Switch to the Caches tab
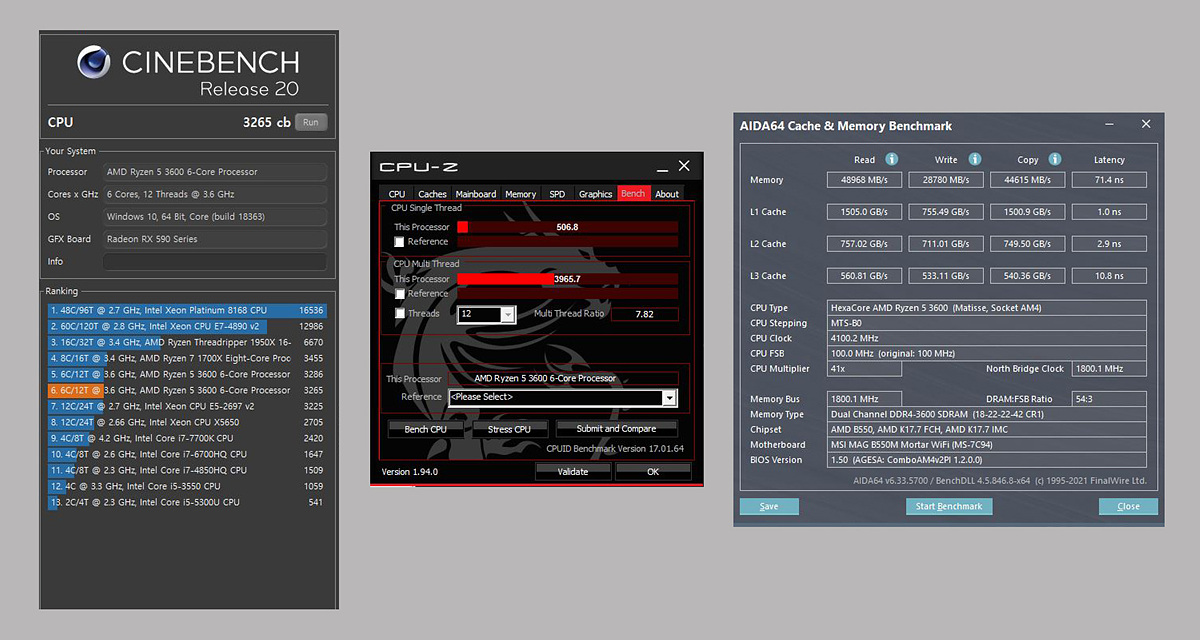1200x640 pixels. pyautogui.click(x=432, y=194)
